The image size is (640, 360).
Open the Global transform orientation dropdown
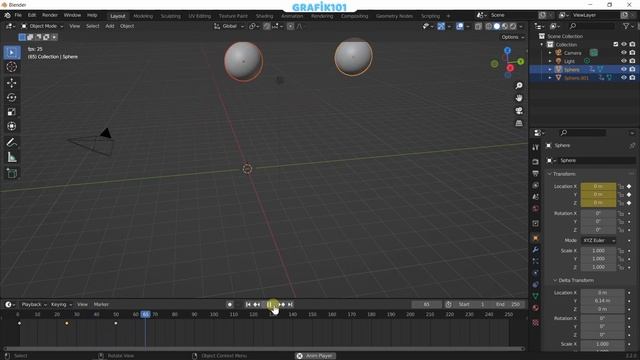[229, 26]
